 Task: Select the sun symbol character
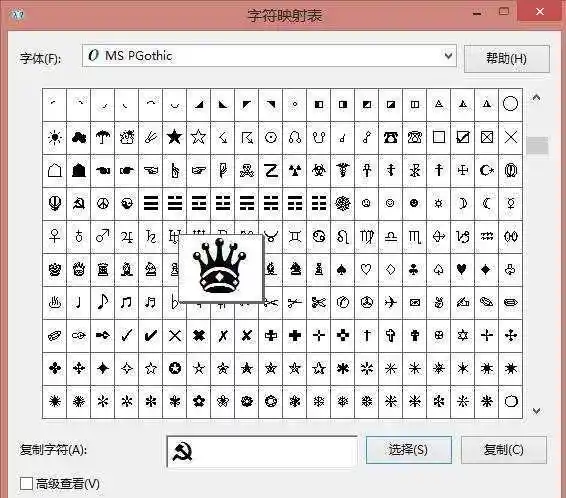point(55,137)
